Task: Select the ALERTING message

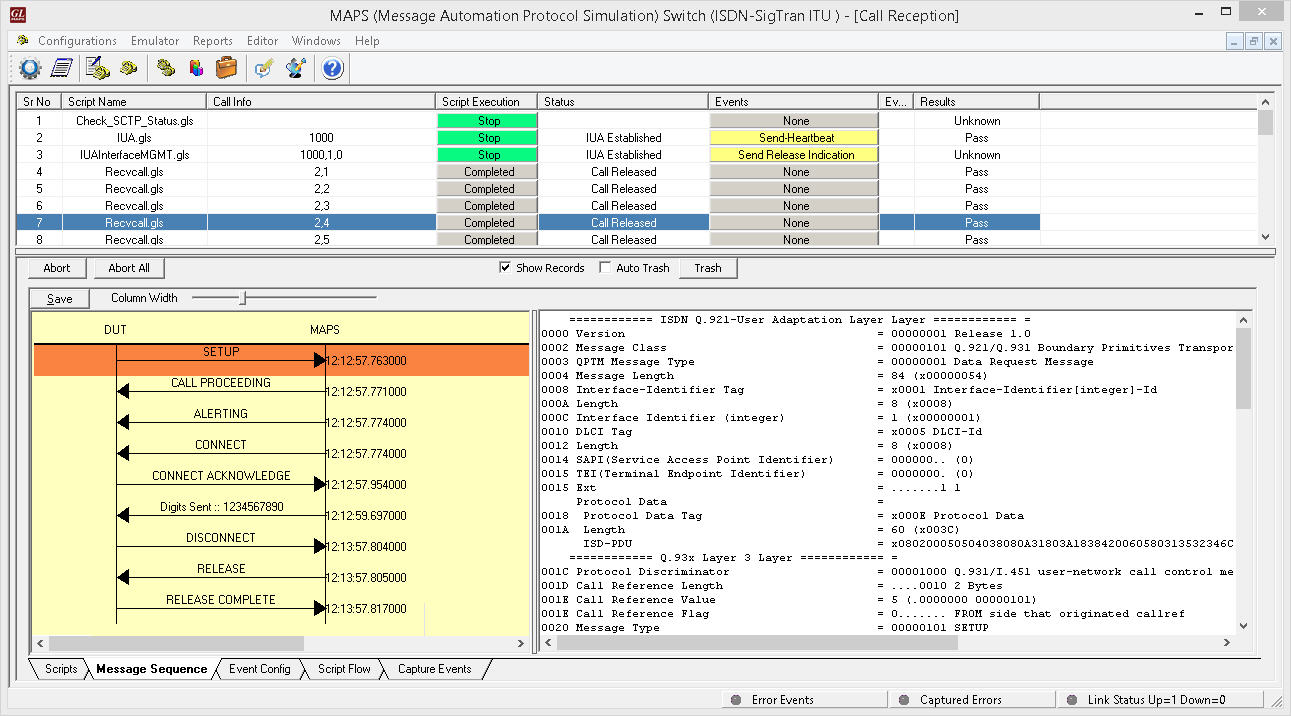Action: 221,414
